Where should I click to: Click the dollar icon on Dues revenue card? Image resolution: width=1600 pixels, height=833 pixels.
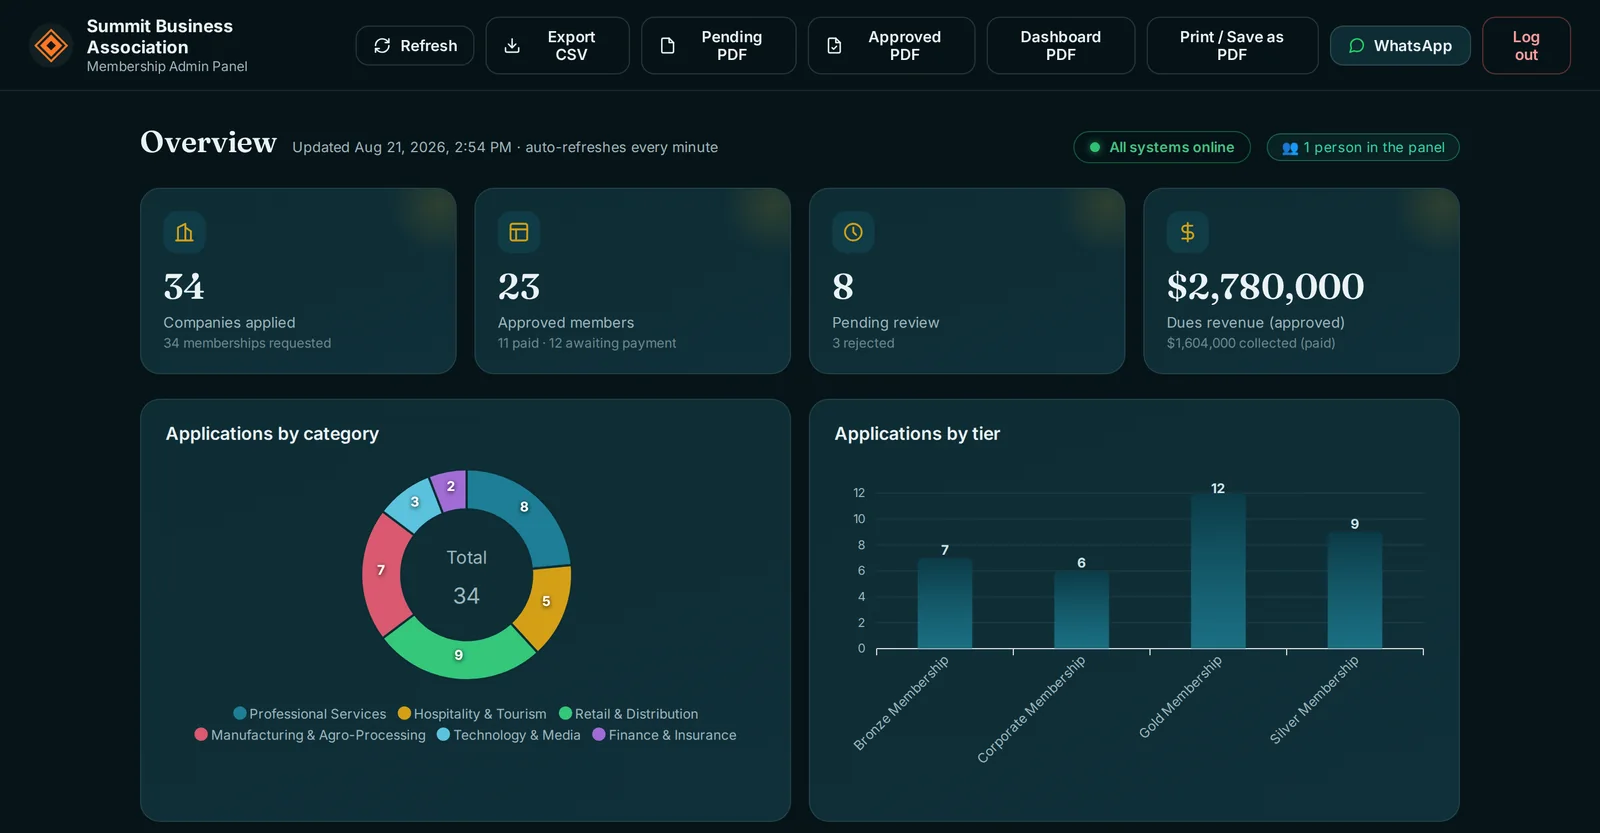[x=1188, y=232]
